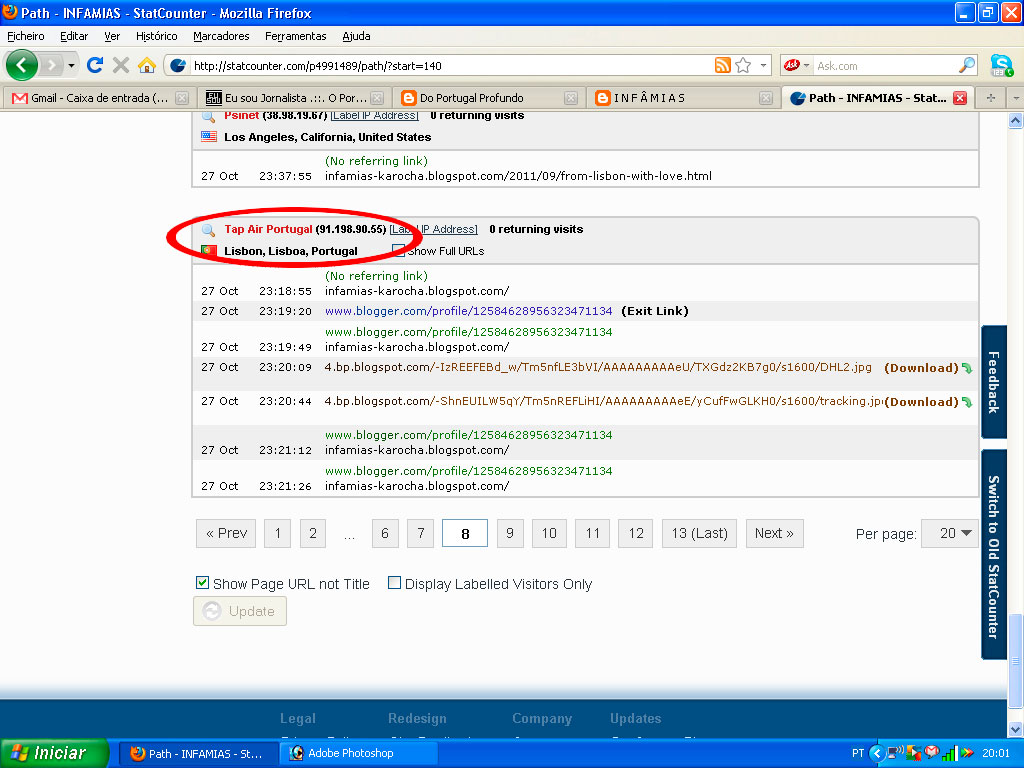Go back with the green back arrow

22,65
